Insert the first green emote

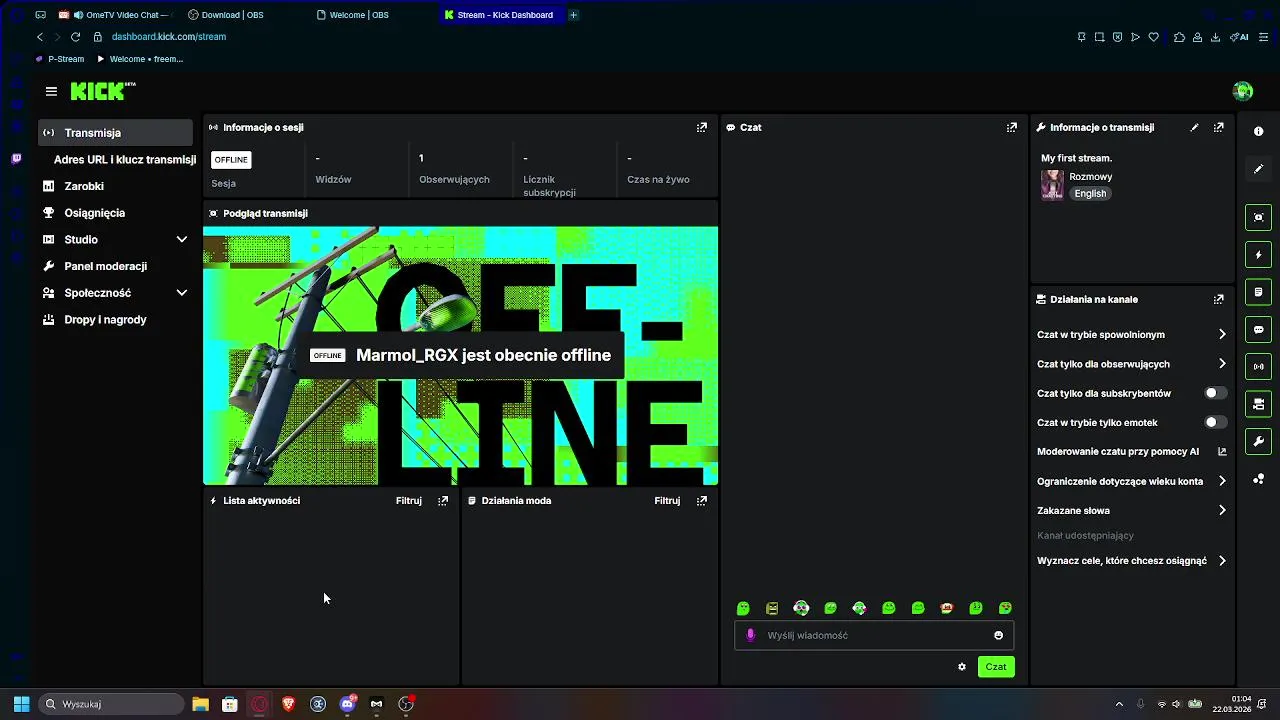(x=743, y=608)
